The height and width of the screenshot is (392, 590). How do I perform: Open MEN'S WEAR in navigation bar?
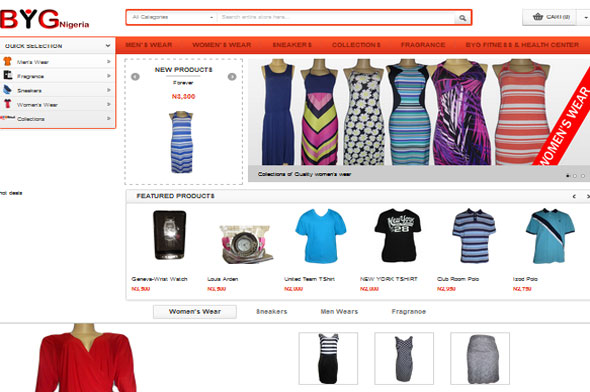[149, 45]
